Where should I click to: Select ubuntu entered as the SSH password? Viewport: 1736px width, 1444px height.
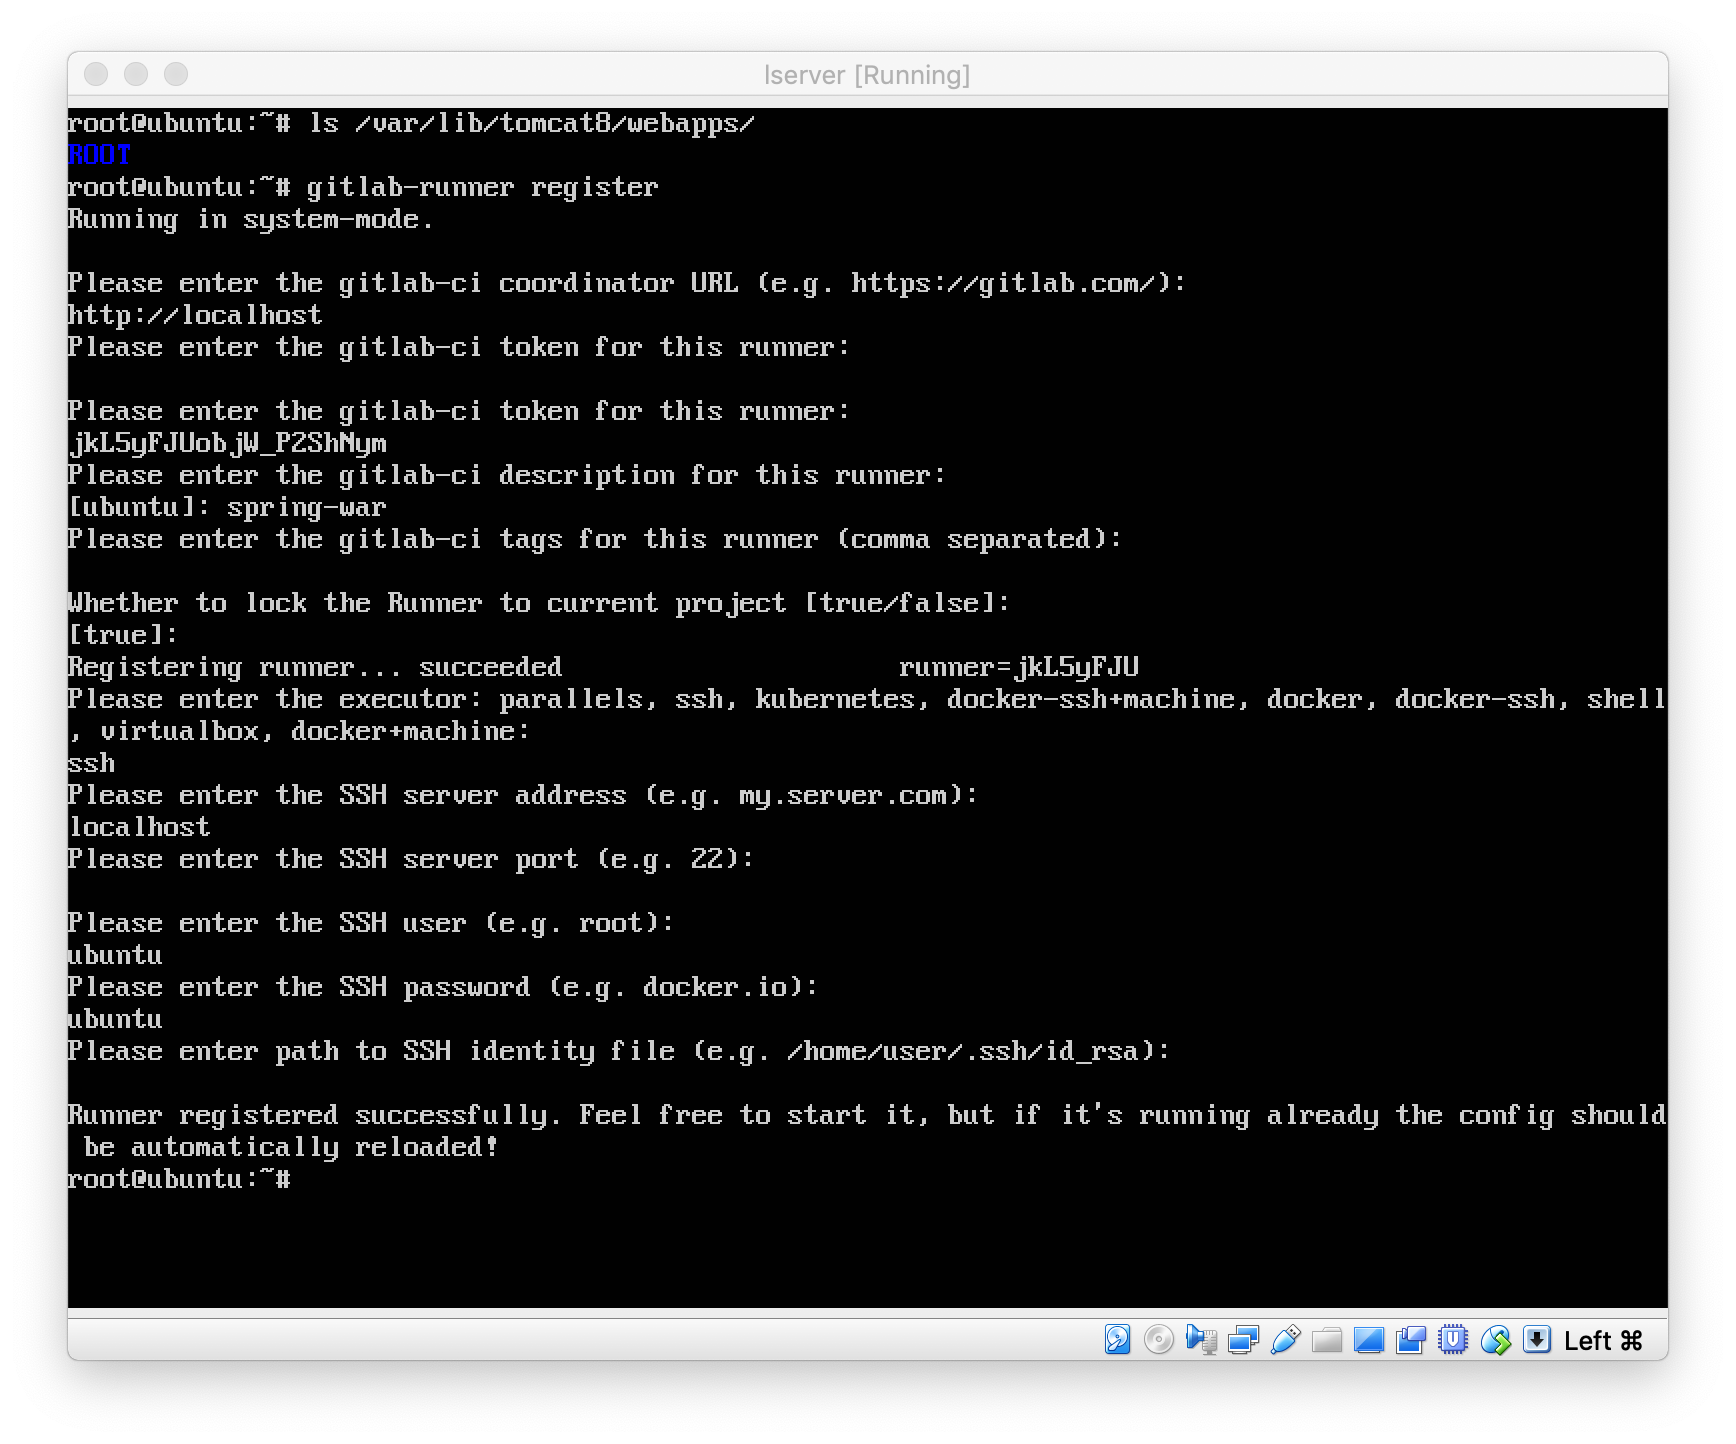click(115, 1019)
